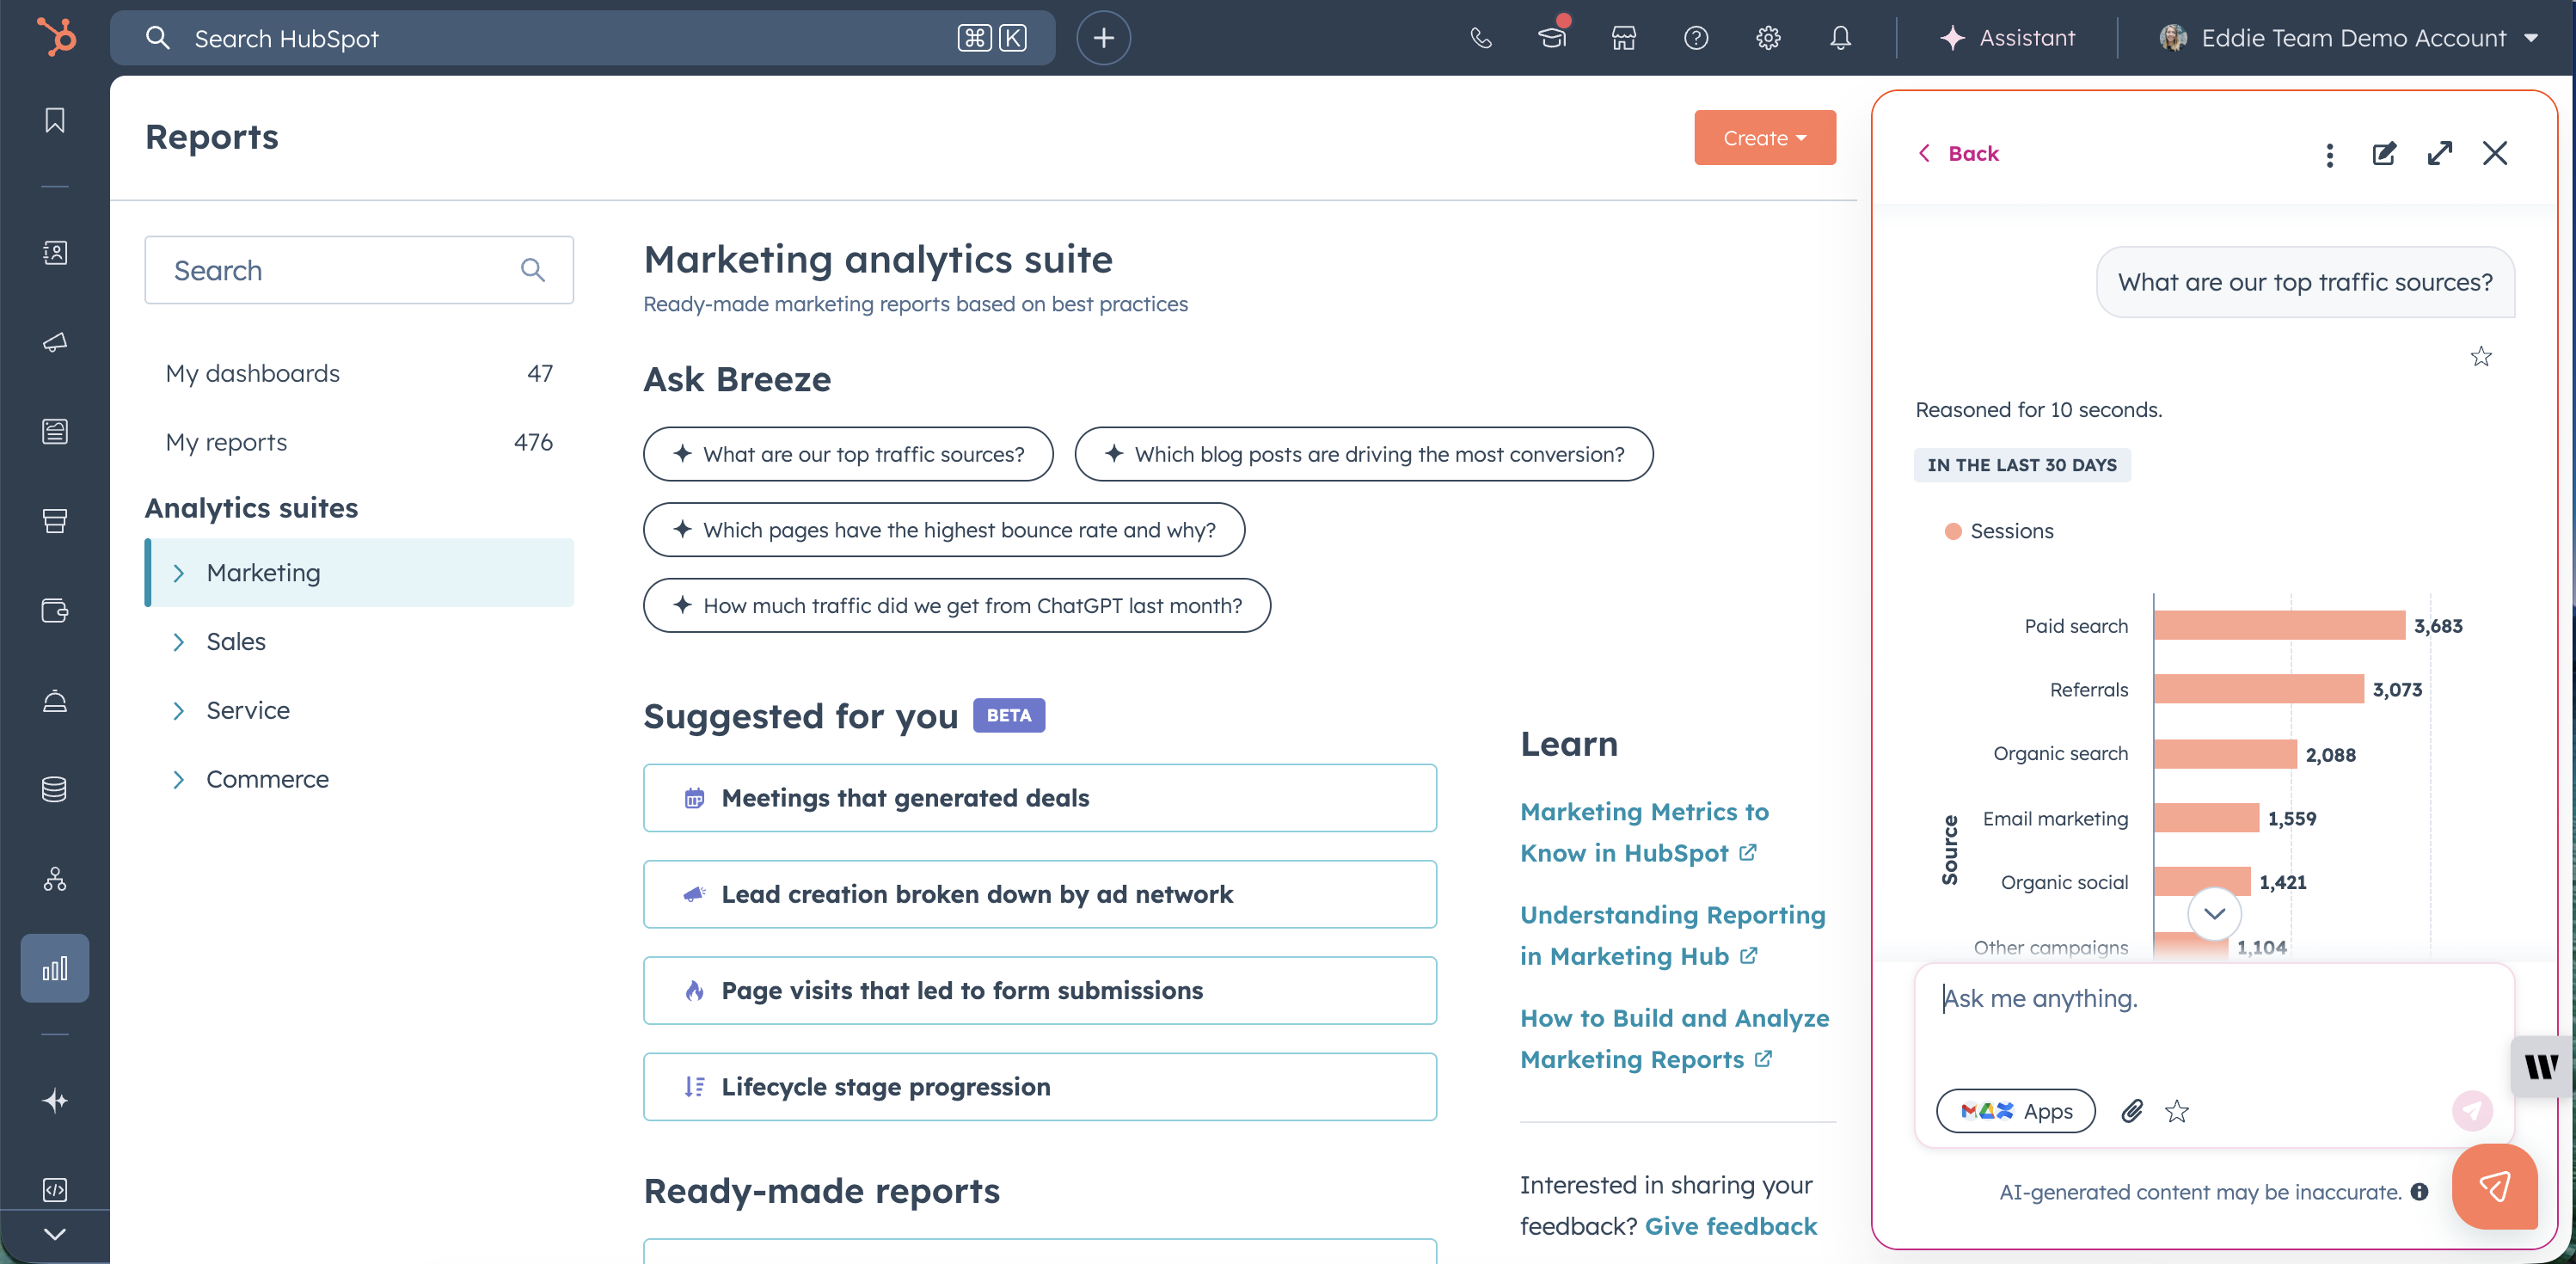This screenshot has height=1264, width=2576.
Task: Select My dashboards in the sidebar
Action: [x=253, y=373]
